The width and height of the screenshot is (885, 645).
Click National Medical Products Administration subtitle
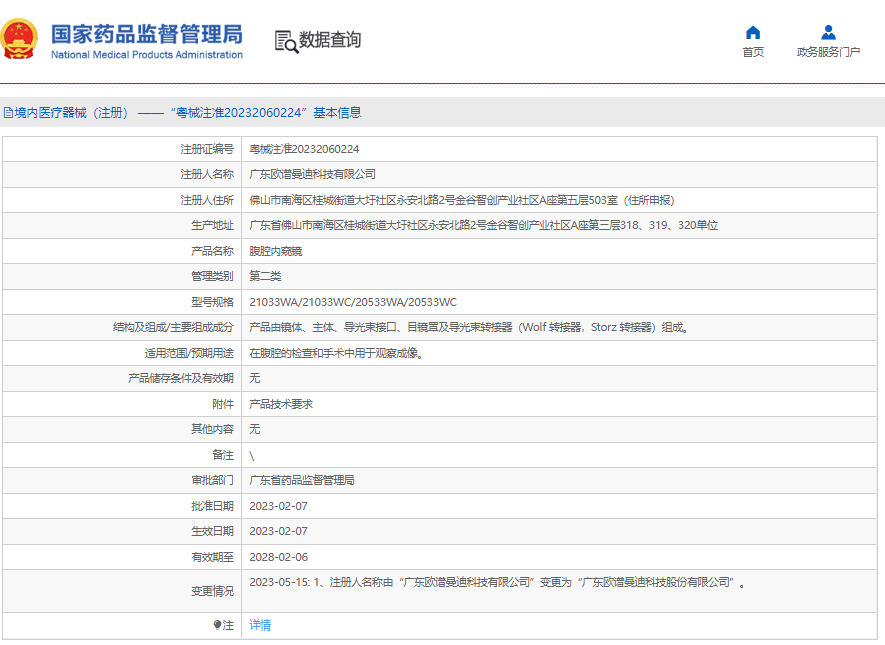(147, 55)
